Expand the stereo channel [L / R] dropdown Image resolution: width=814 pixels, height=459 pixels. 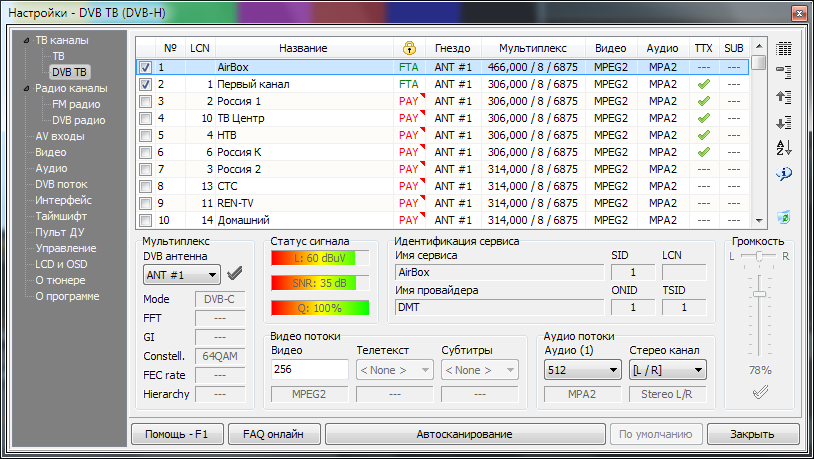(668, 370)
